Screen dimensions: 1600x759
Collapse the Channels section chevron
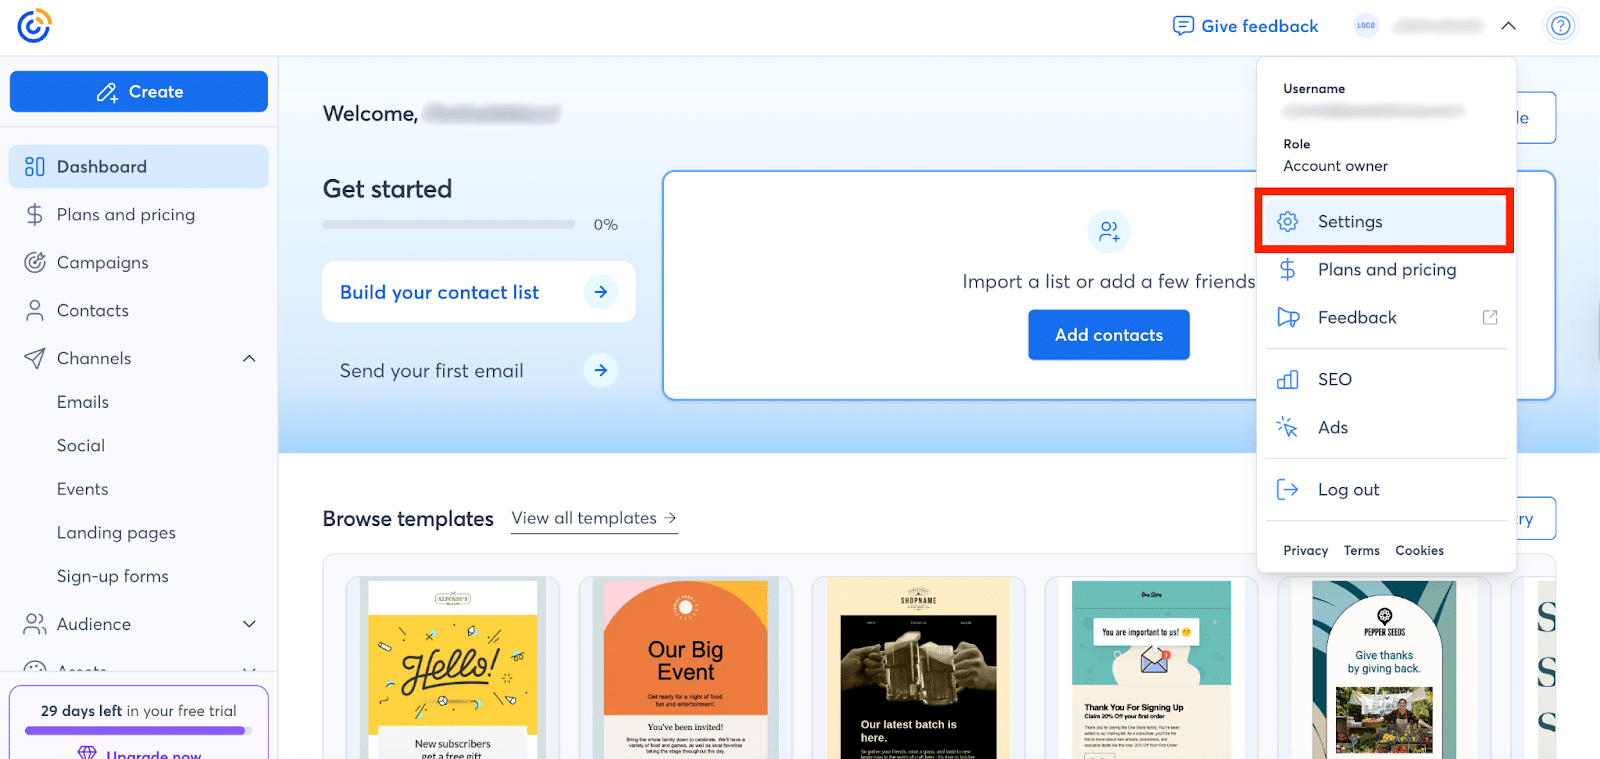tap(249, 359)
